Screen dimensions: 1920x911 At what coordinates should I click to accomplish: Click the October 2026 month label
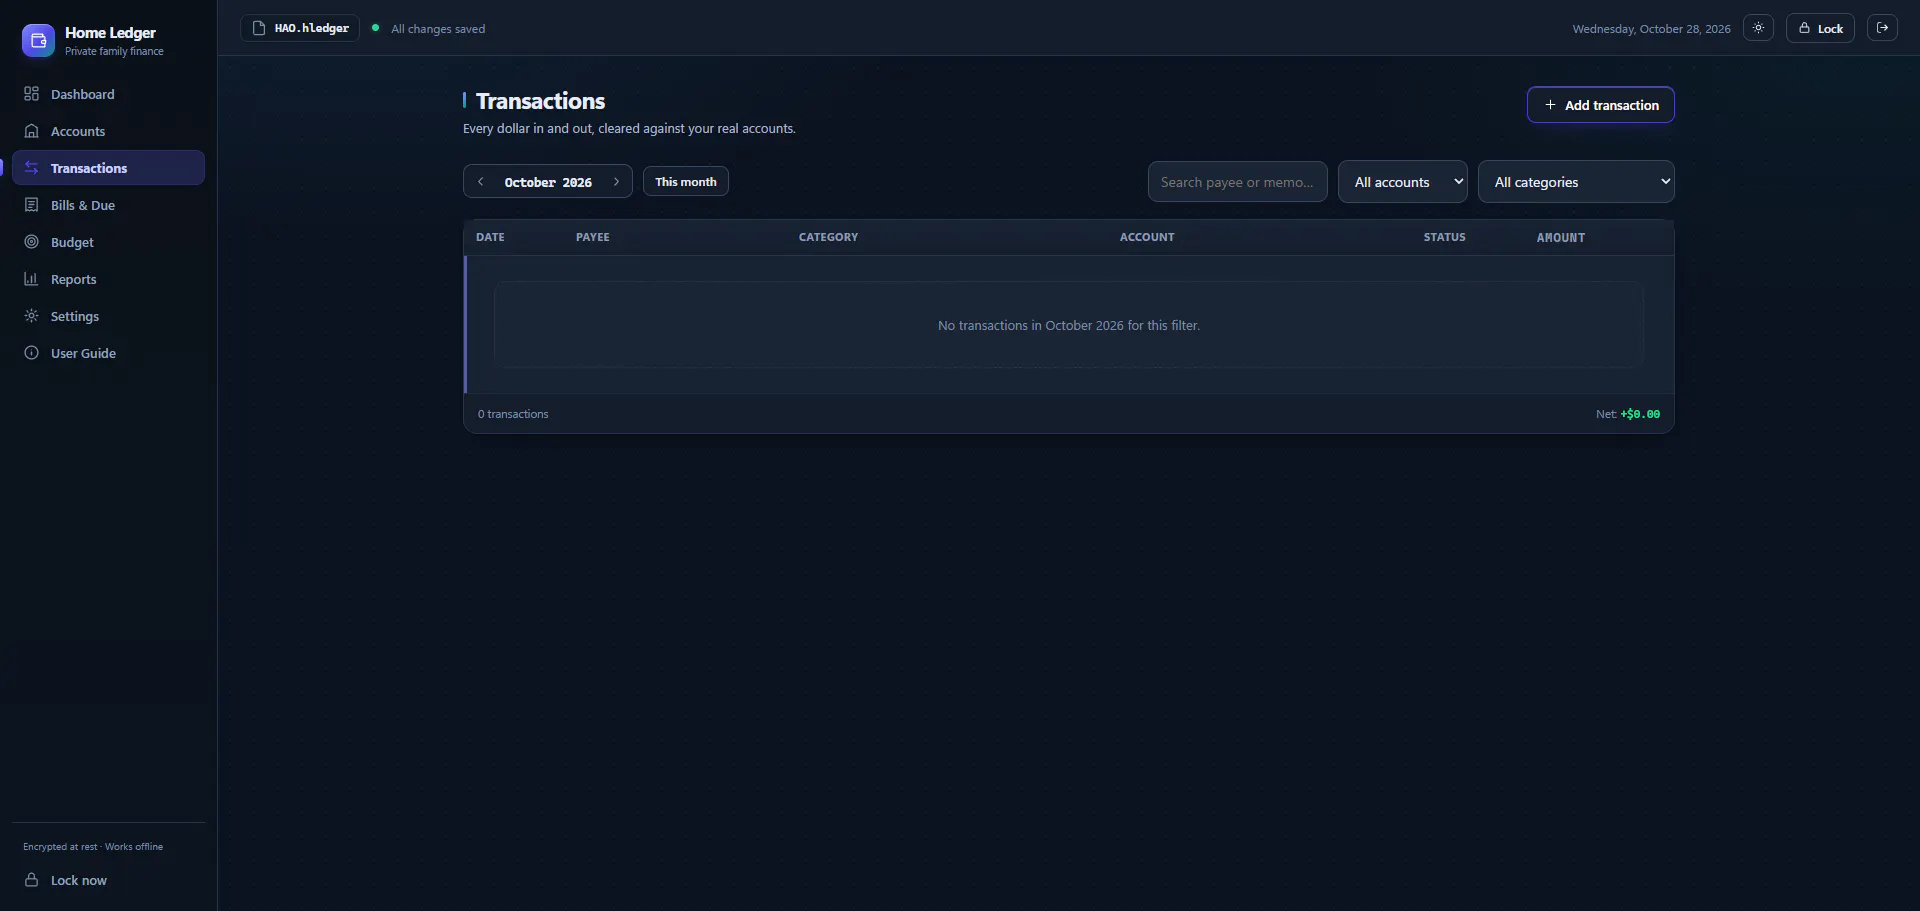point(548,182)
